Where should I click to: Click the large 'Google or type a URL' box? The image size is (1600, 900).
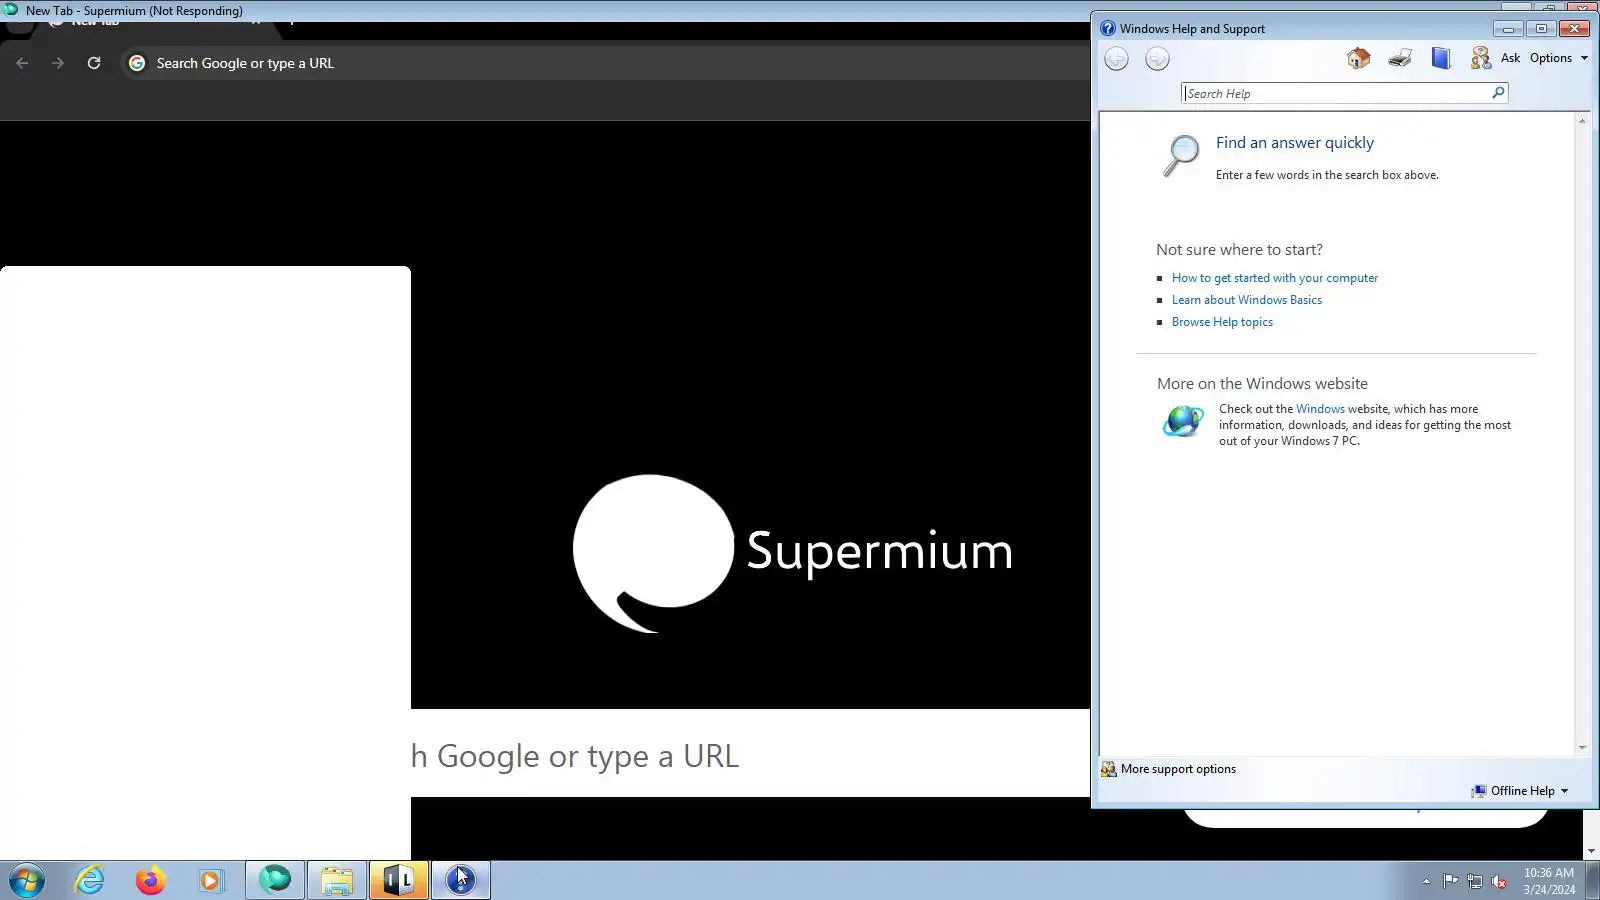[750, 753]
